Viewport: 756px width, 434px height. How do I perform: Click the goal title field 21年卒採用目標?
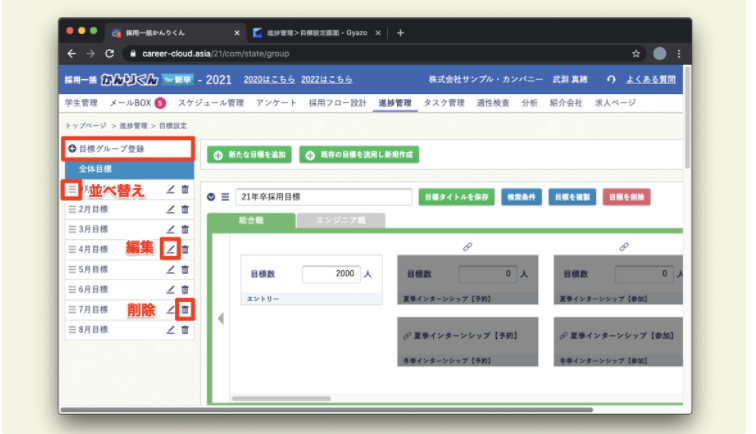click(324, 197)
